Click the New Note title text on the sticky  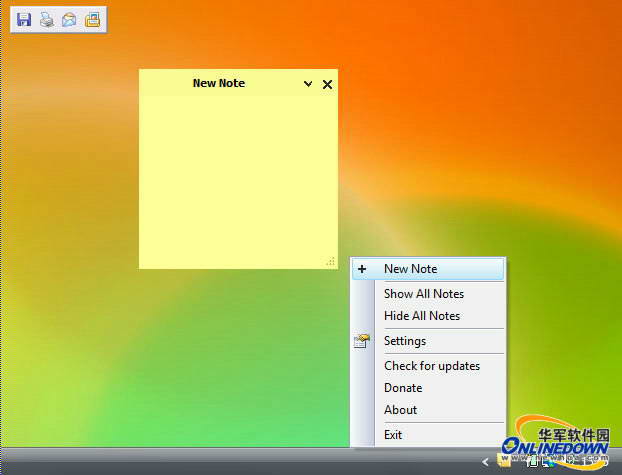point(219,83)
